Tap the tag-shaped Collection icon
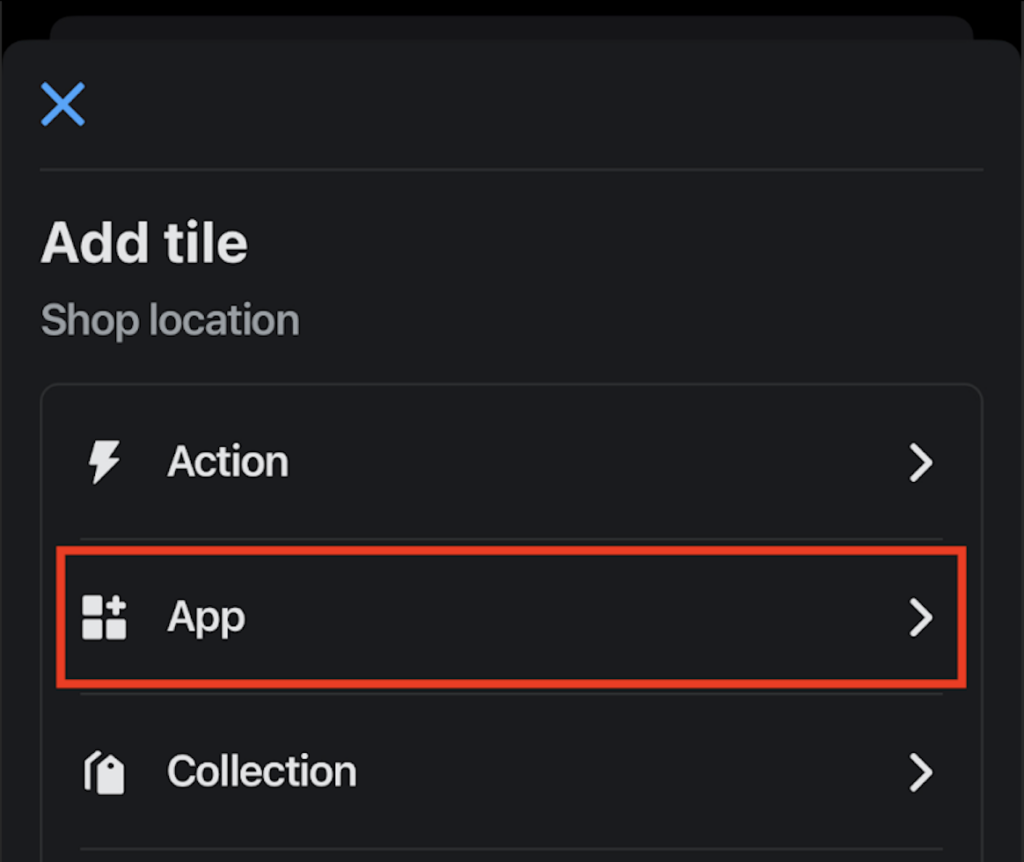 click(104, 772)
